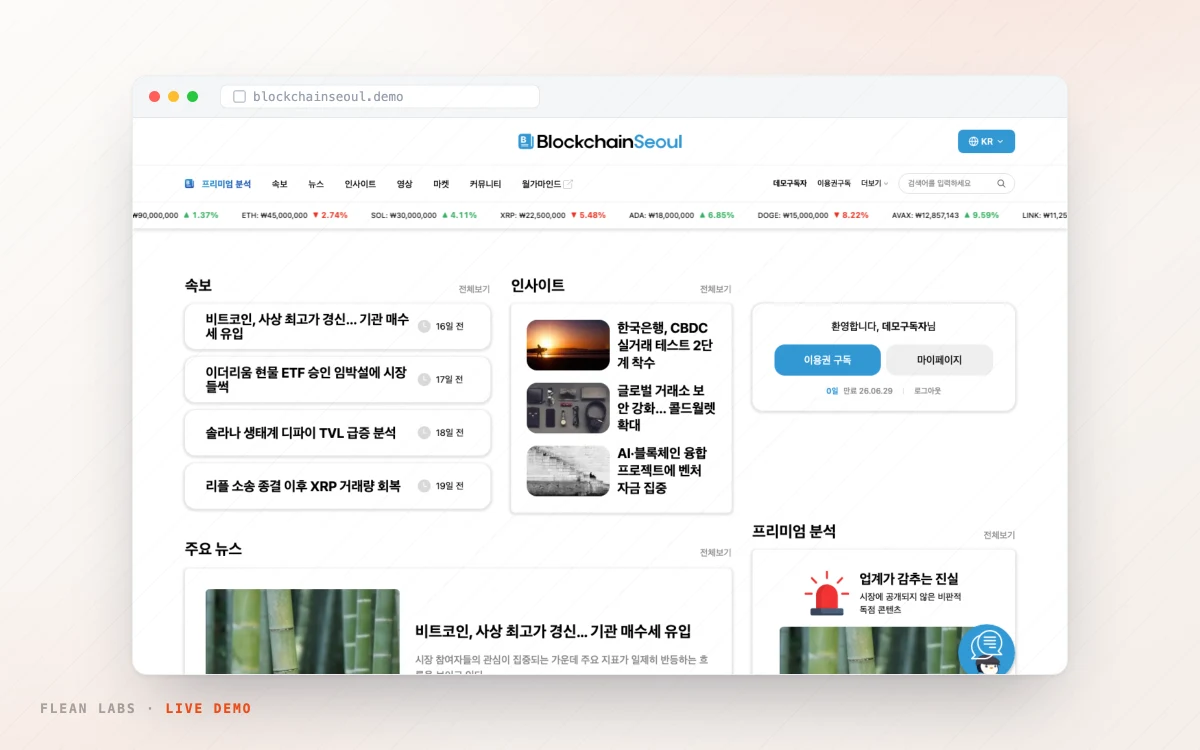Click the ETH ₩45,000,000 ticker entry

click(x=295, y=215)
